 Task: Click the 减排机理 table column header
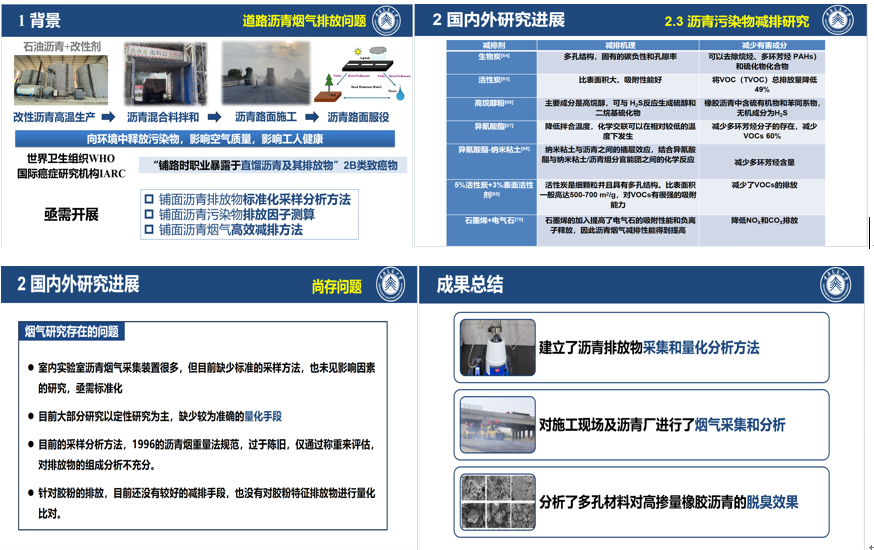pyautogui.click(x=620, y=45)
